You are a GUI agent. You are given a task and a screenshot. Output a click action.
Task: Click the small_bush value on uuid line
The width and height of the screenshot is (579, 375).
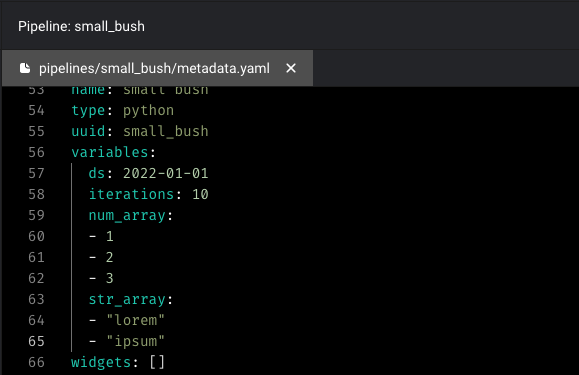point(166,131)
